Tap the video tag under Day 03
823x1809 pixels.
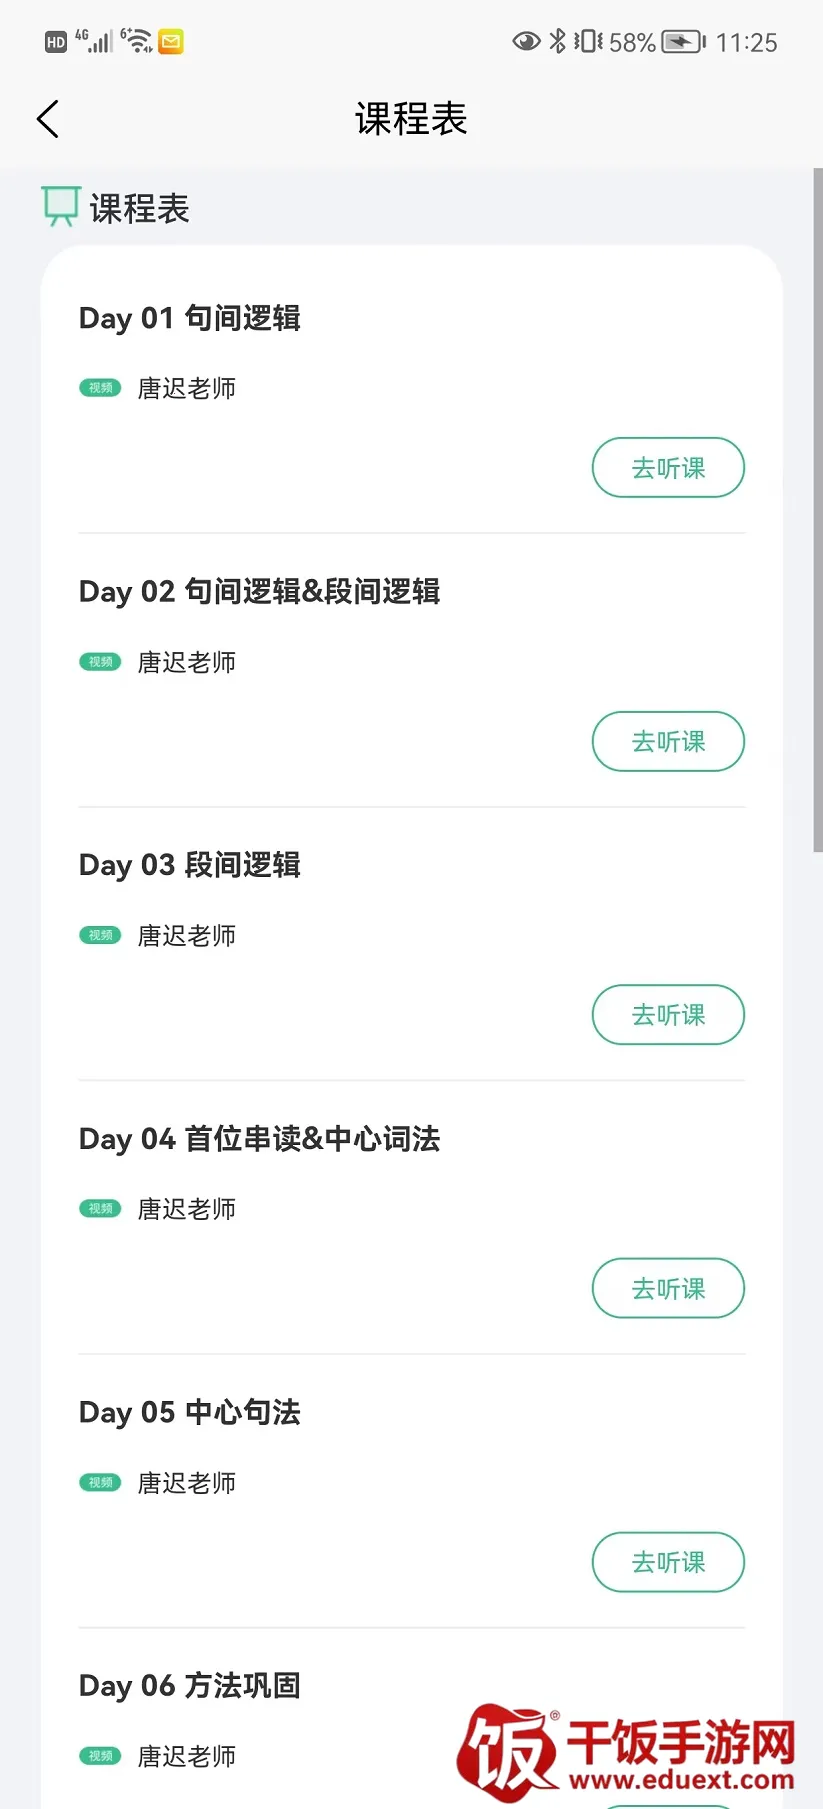point(100,935)
